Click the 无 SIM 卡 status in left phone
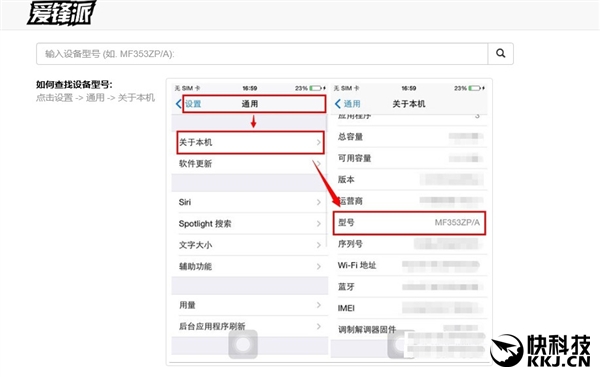This screenshot has height=377, width=600. click(187, 88)
